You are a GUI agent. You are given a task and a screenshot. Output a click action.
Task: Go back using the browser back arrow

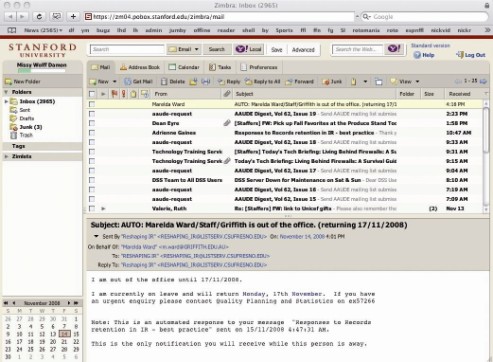point(11,16)
